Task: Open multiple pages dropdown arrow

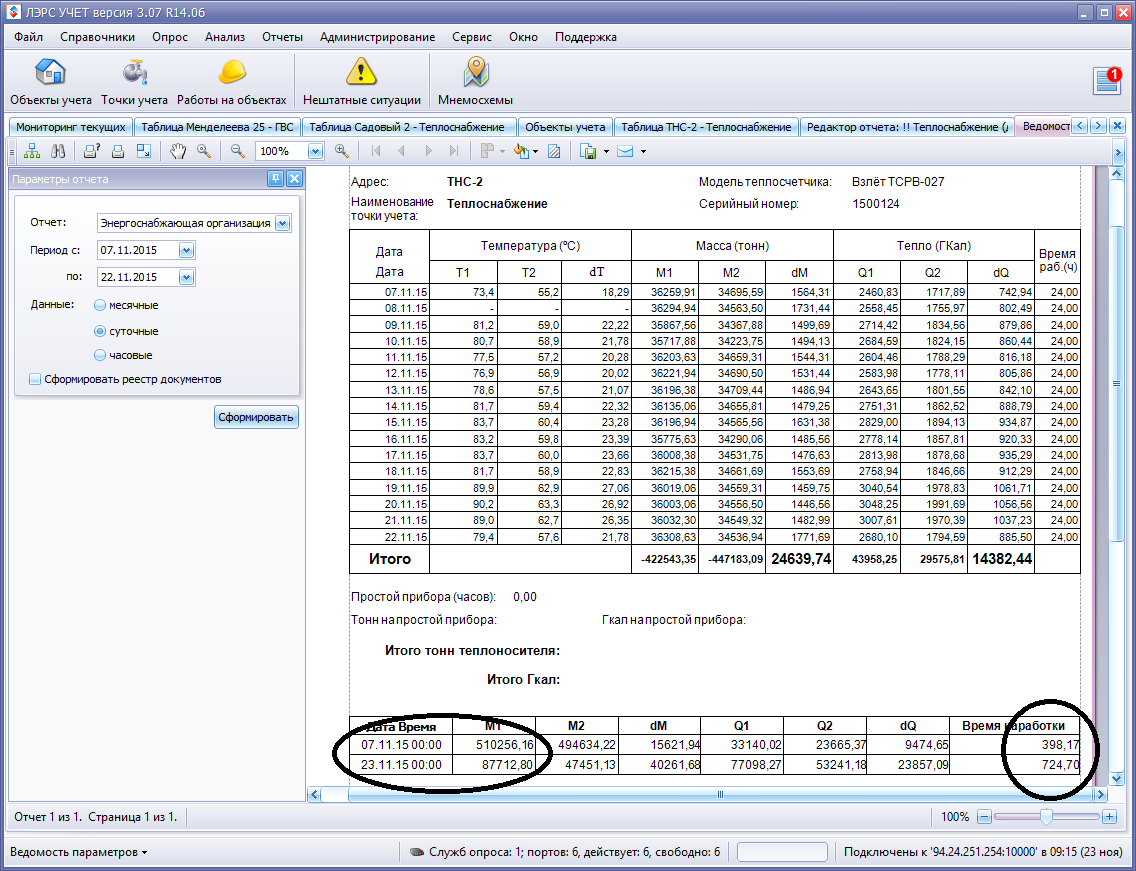Action: [502, 151]
